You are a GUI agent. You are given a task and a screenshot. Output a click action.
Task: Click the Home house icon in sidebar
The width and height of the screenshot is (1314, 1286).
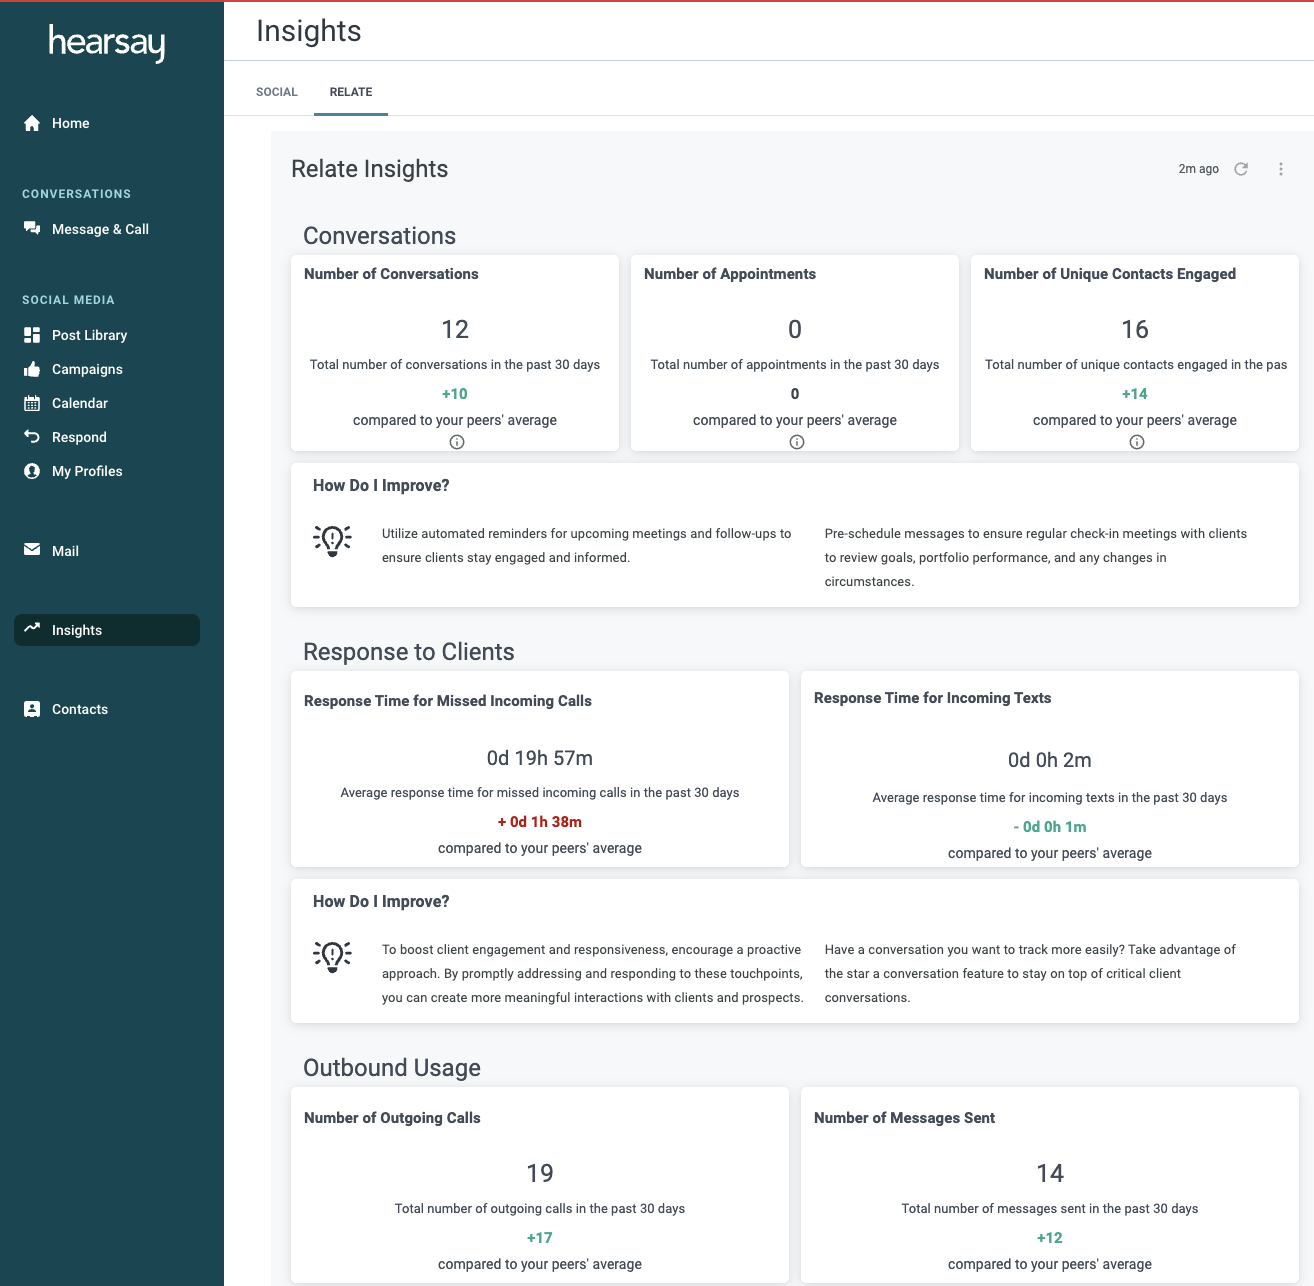[32, 123]
